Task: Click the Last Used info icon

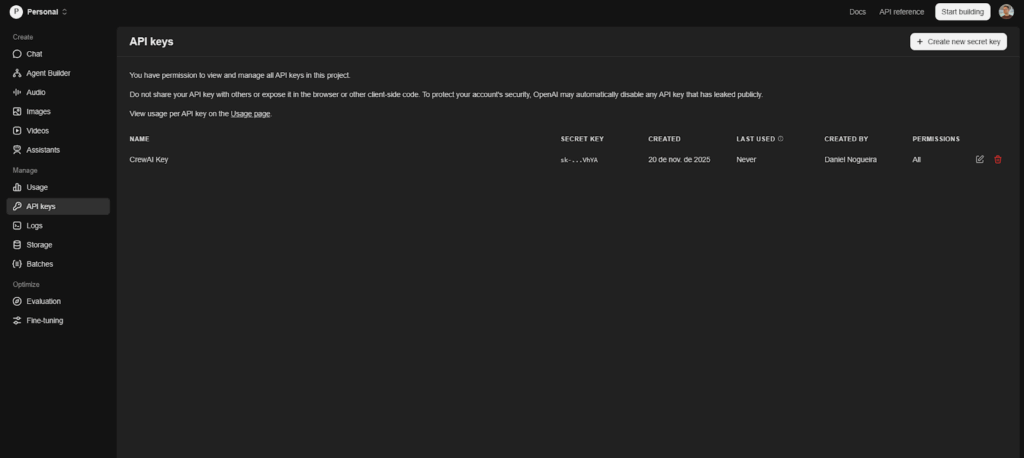Action: [x=780, y=139]
